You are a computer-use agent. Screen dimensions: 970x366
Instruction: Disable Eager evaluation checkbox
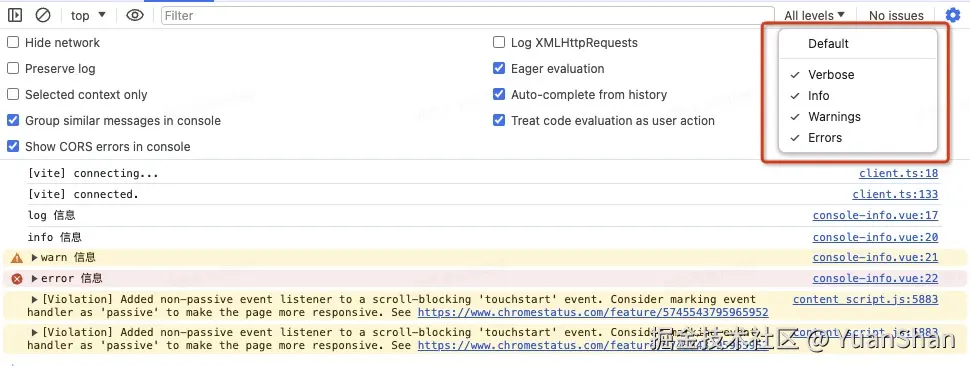tap(499, 69)
